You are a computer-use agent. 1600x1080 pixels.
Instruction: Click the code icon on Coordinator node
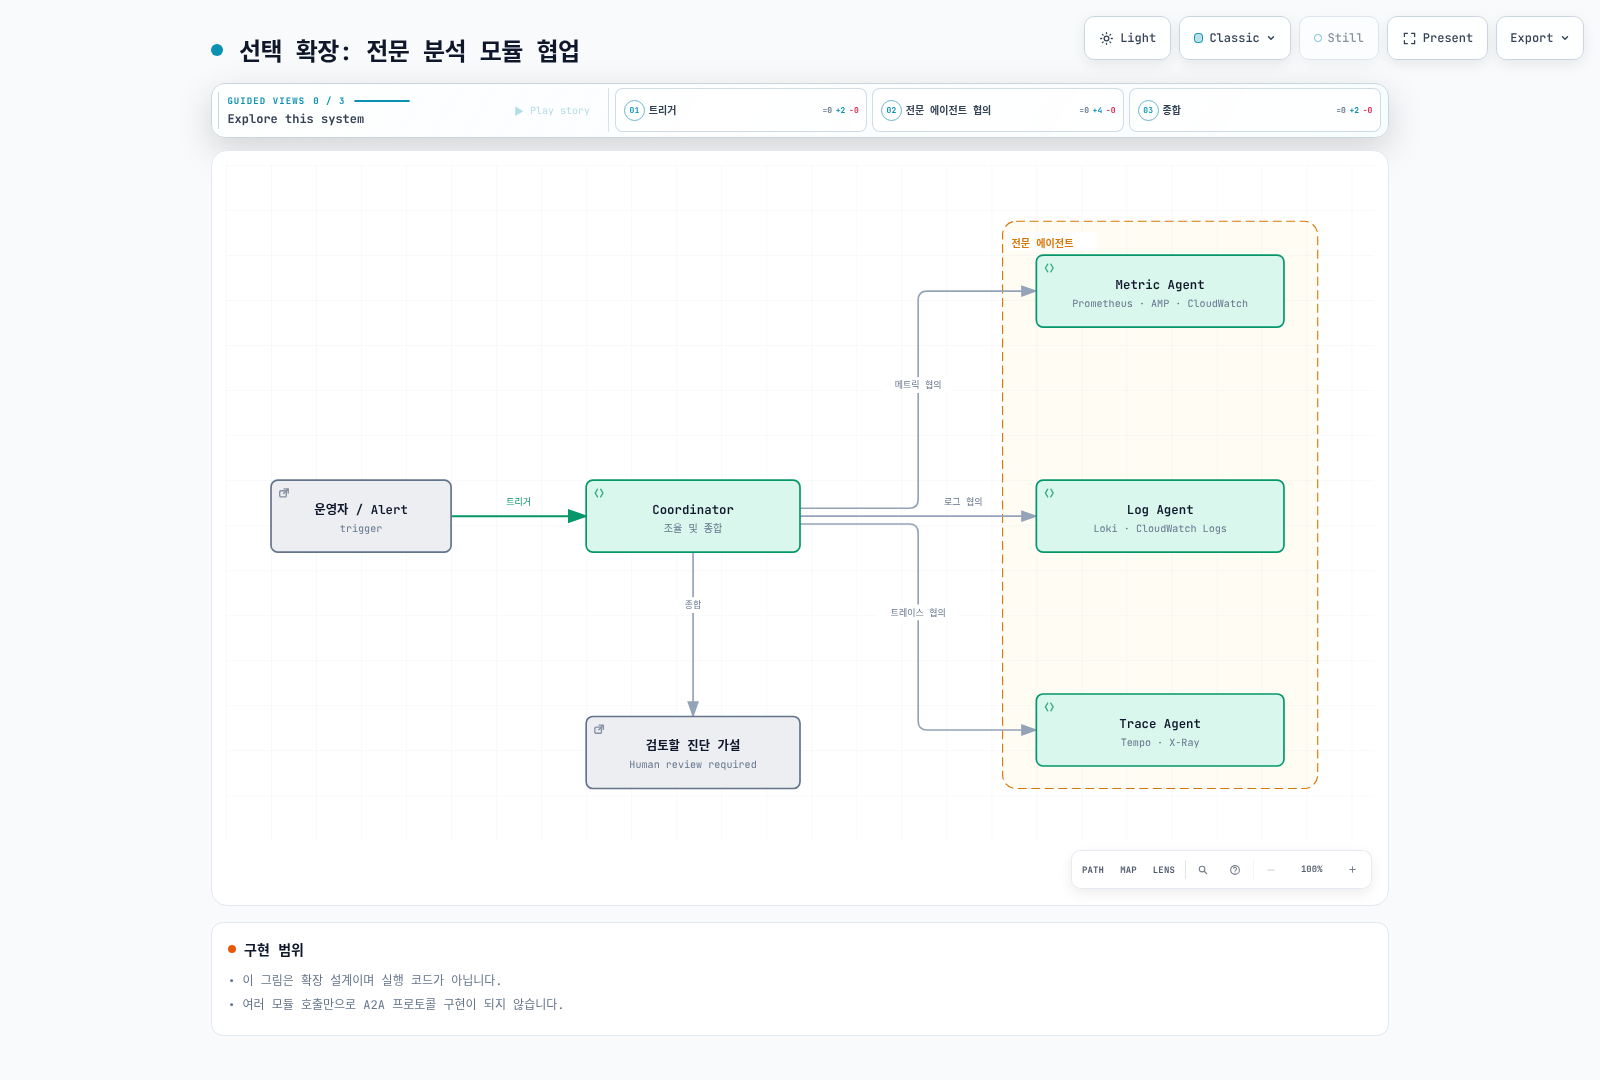pyautogui.click(x=599, y=493)
